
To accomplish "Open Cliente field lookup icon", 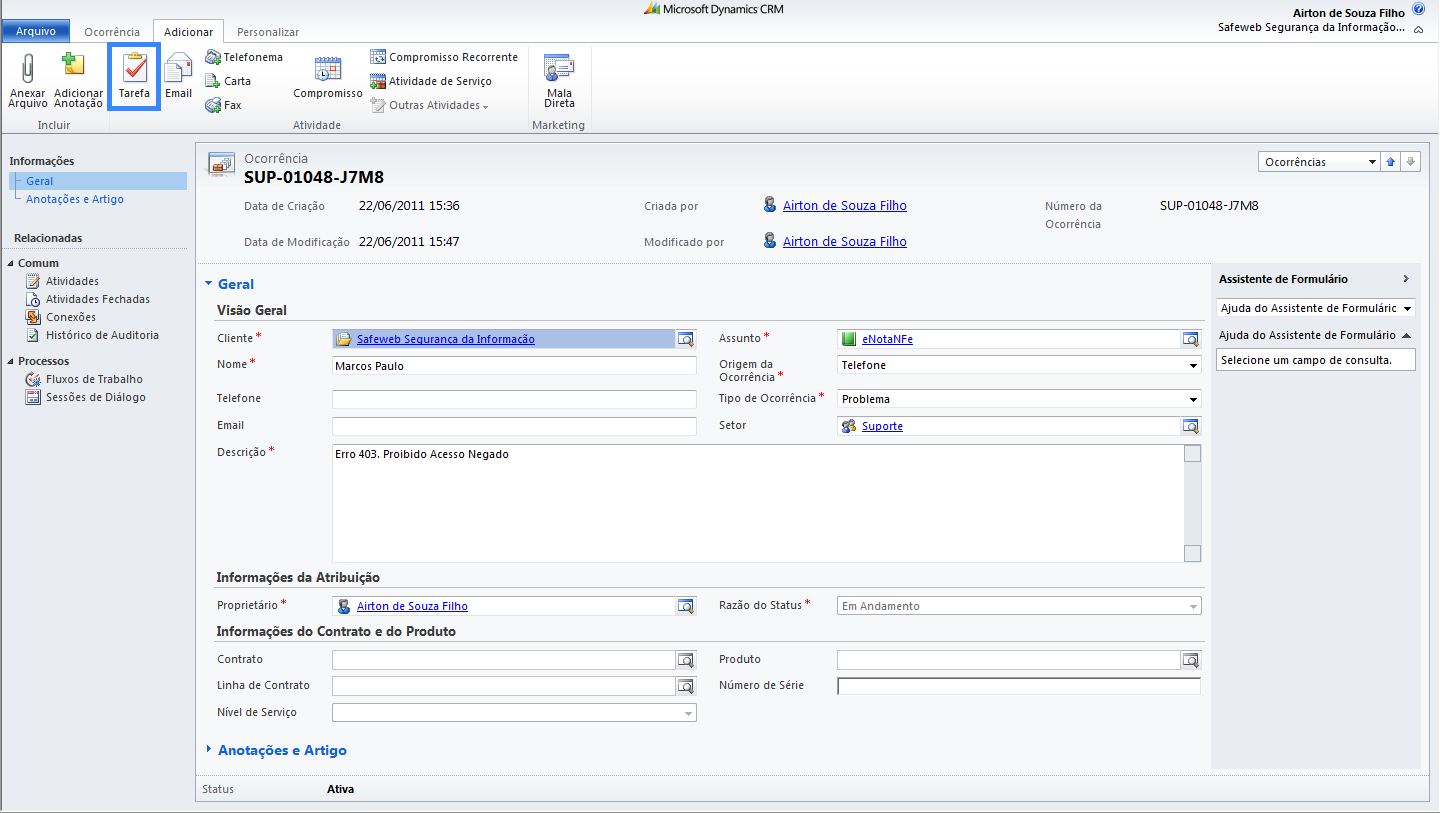I will pos(686,339).
